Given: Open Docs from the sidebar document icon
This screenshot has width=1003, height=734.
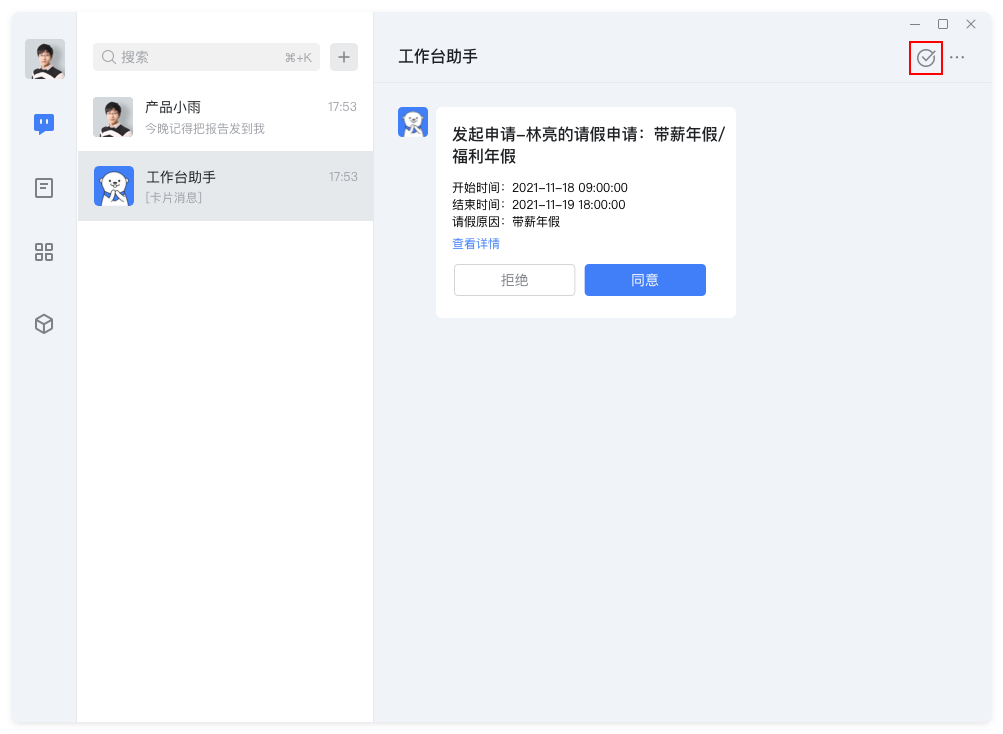Looking at the screenshot, I should 43,188.
